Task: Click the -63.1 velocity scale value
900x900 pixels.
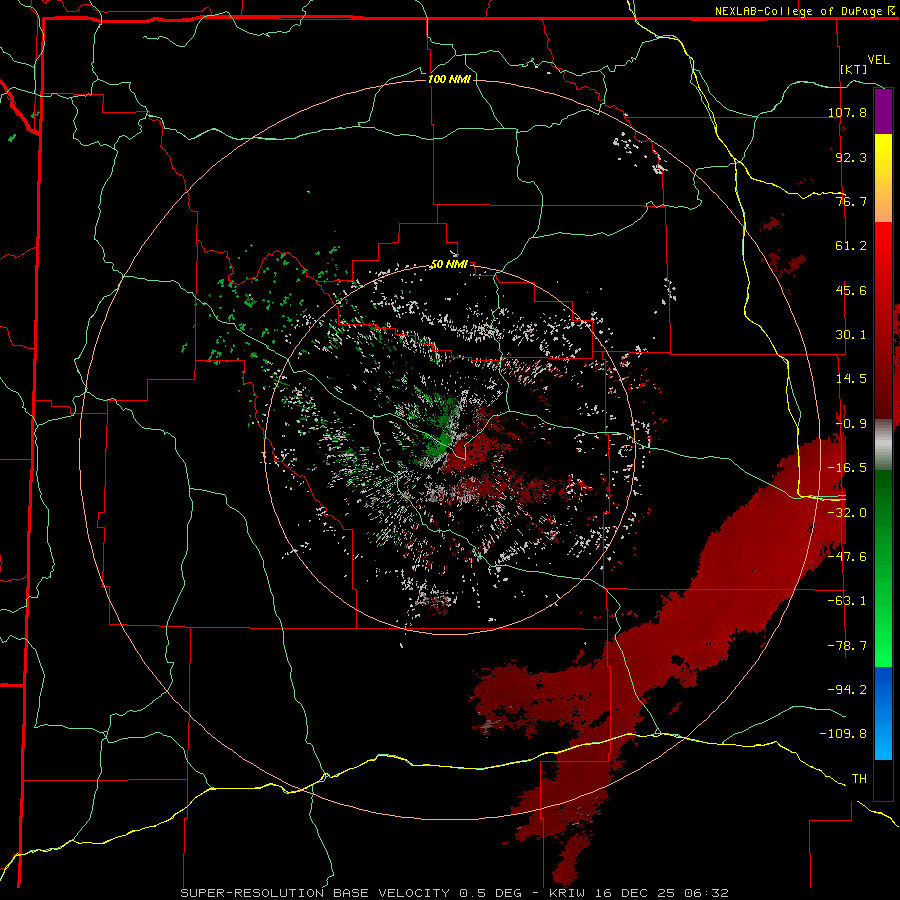Action: point(847,601)
